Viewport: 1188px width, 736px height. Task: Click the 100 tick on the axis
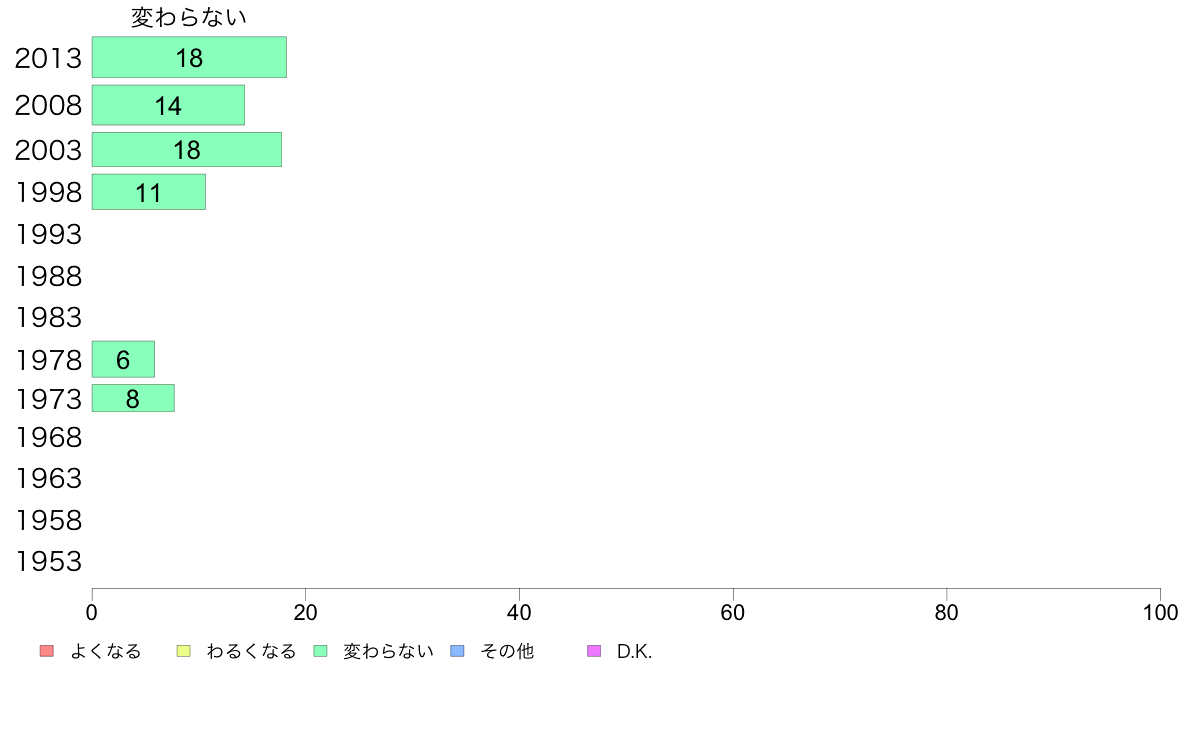coord(1160,612)
